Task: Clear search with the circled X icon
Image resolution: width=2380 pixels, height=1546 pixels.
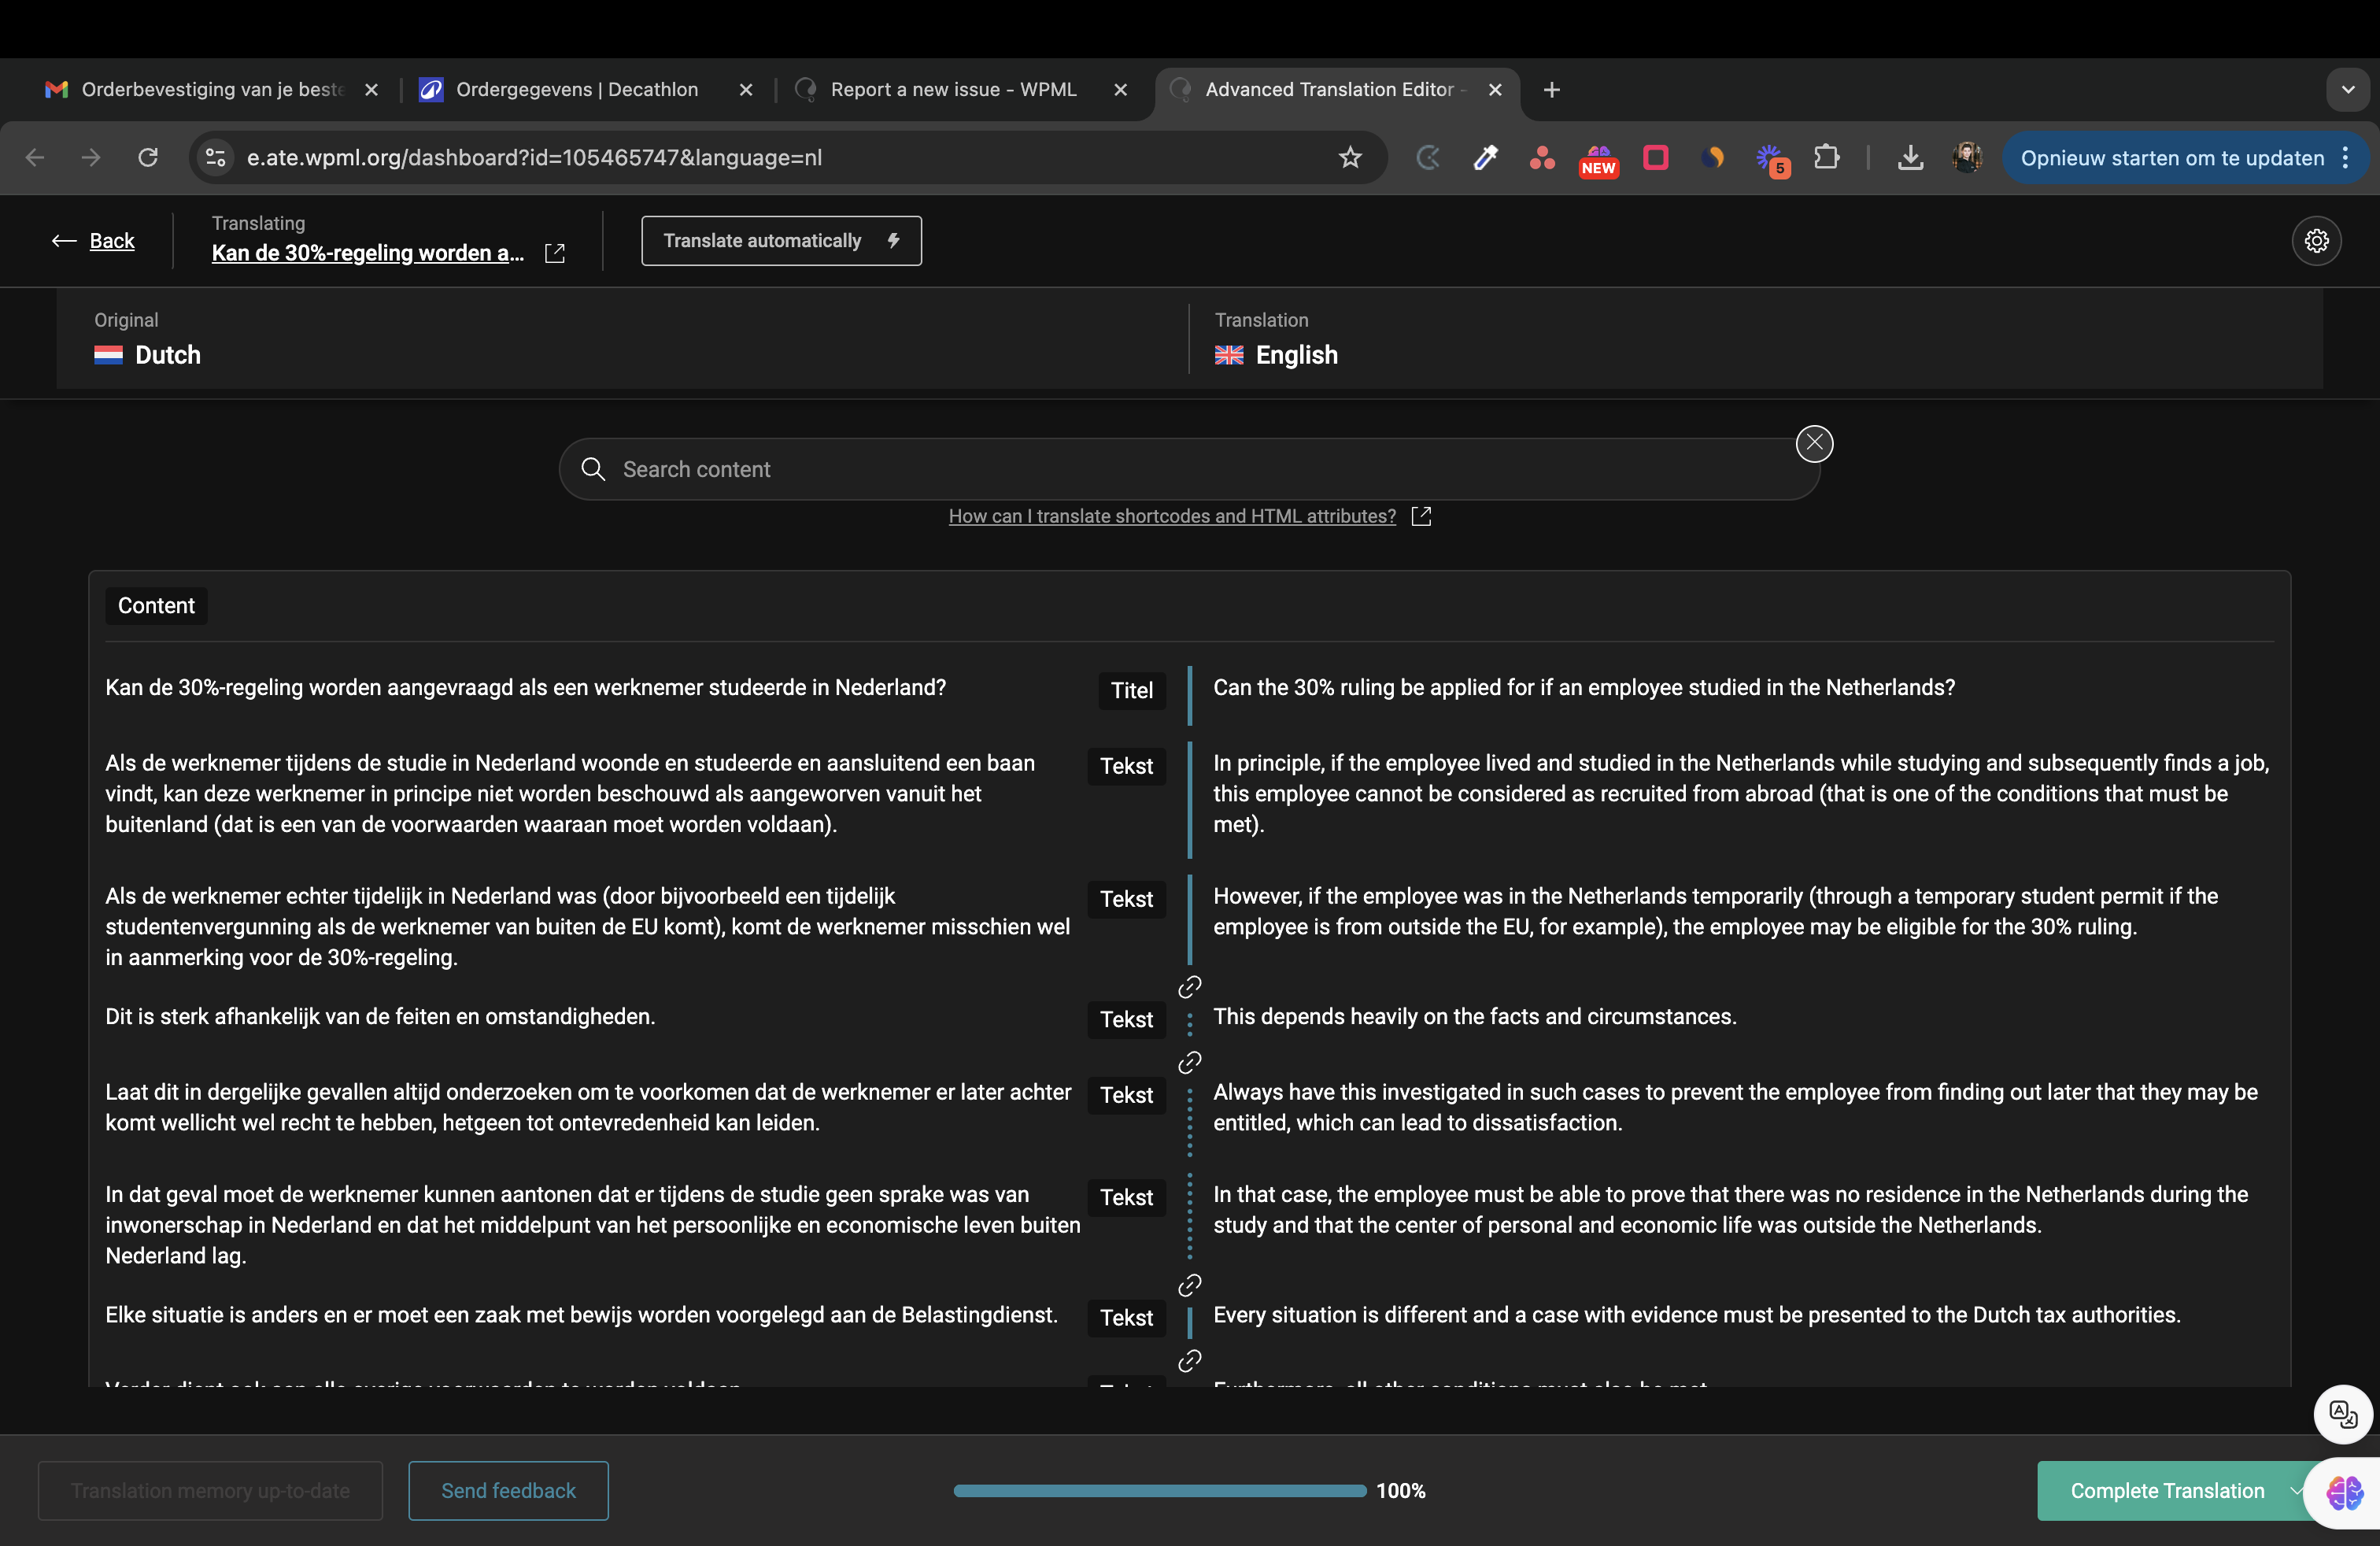Action: click(x=1814, y=443)
